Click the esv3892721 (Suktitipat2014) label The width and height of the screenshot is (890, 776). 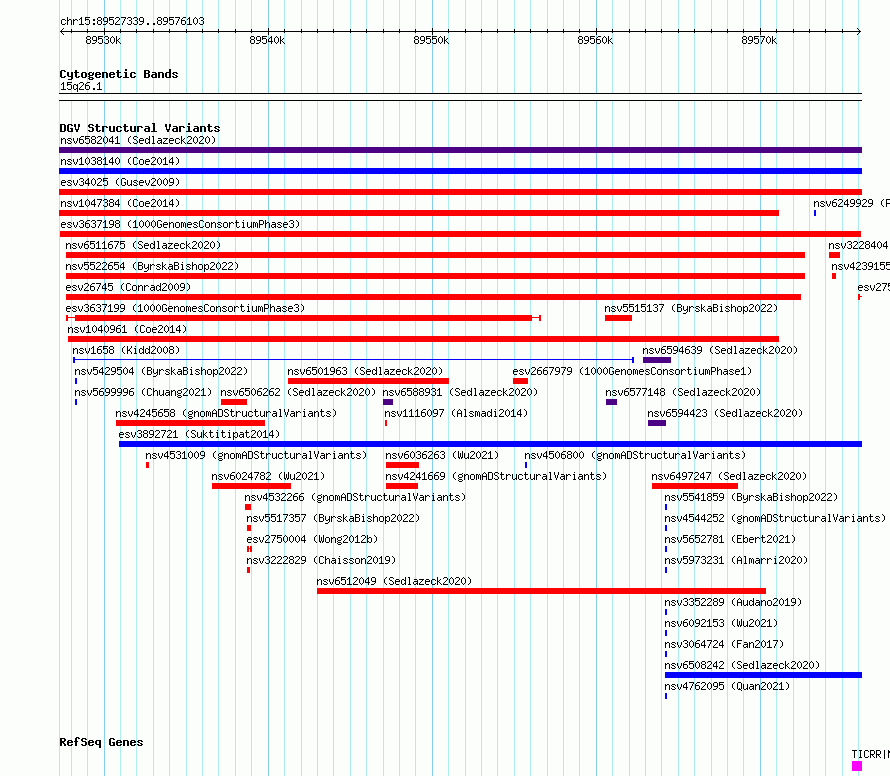199,434
